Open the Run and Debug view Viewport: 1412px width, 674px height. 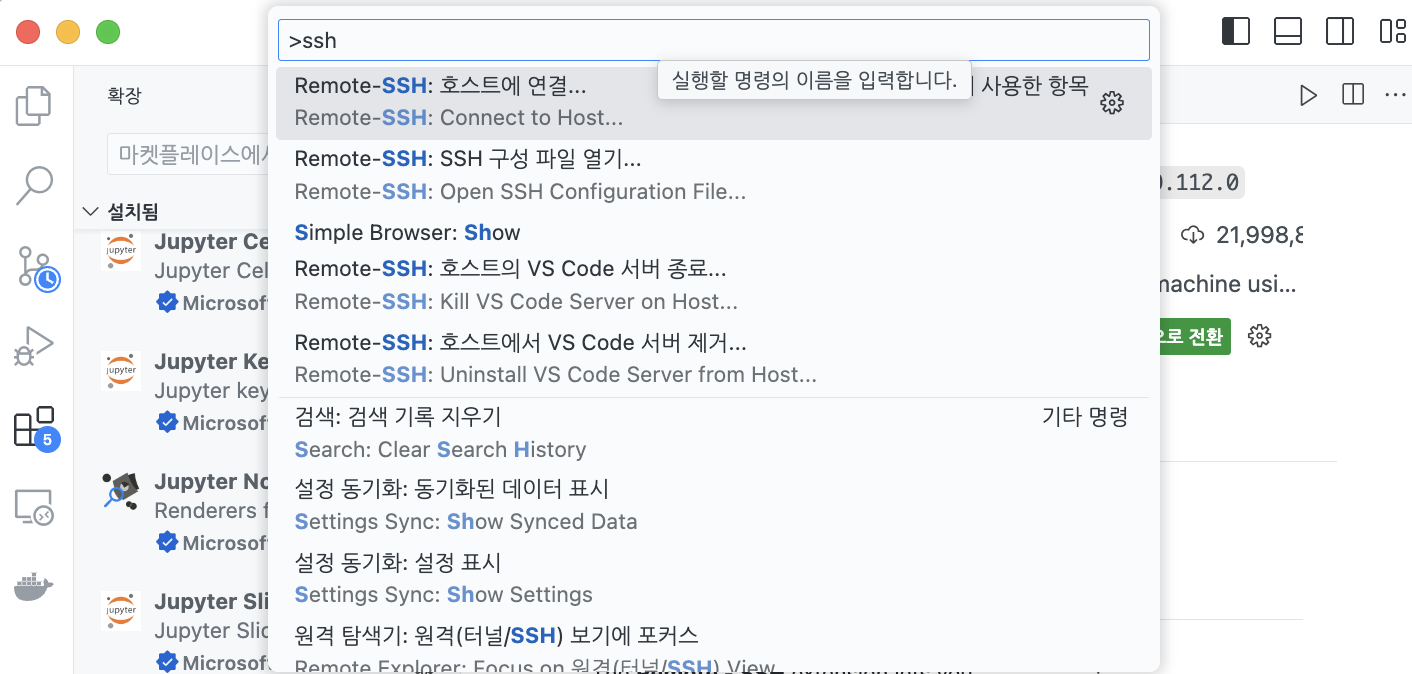(x=34, y=346)
